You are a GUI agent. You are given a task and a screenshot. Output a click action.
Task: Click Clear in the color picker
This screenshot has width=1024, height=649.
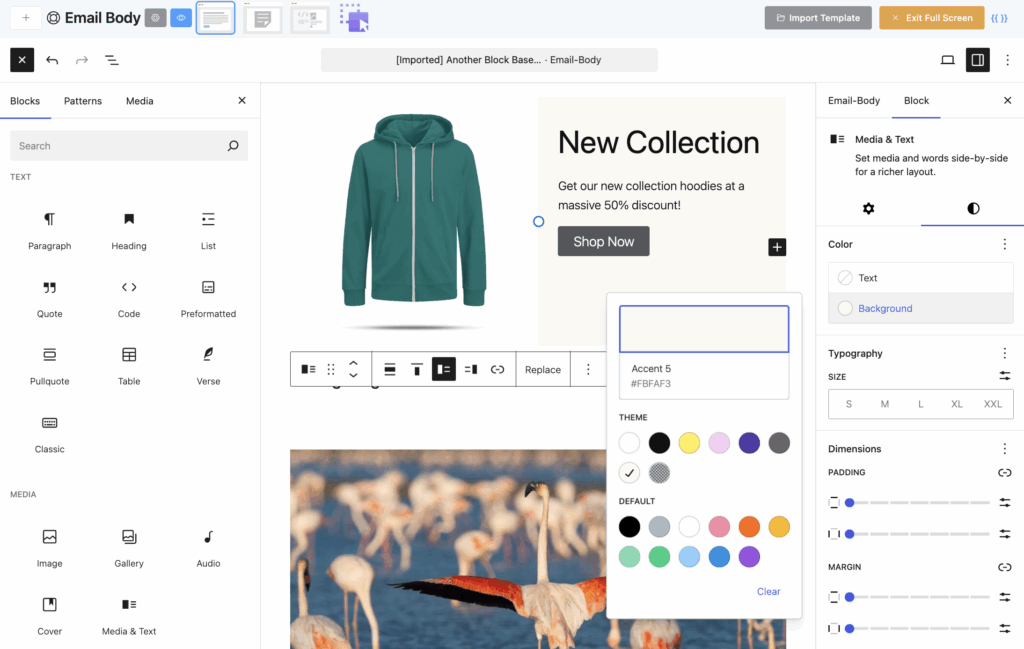[768, 591]
